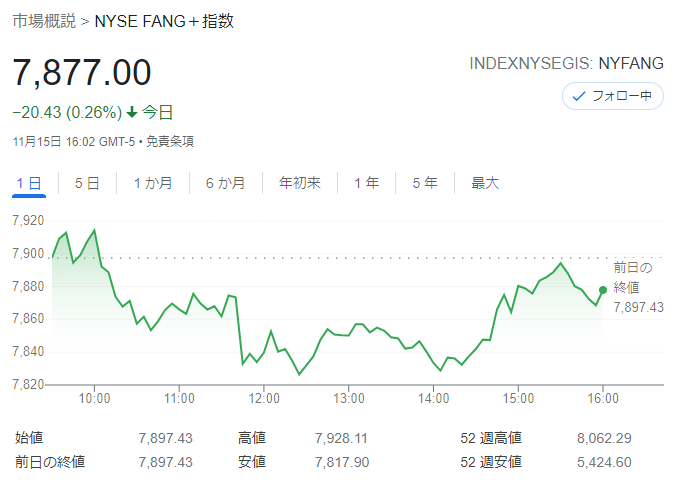Click the INDEXNYSEGIS: NYFANG ticker label
This screenshot has height=484, width=675.
tap(566, 63)
